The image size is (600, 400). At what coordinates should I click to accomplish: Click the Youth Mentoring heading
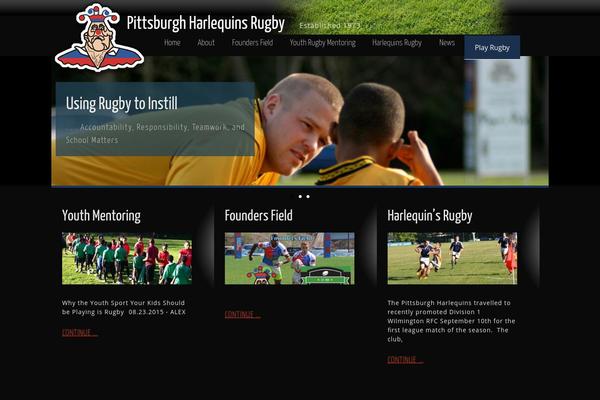click(101, 216)
